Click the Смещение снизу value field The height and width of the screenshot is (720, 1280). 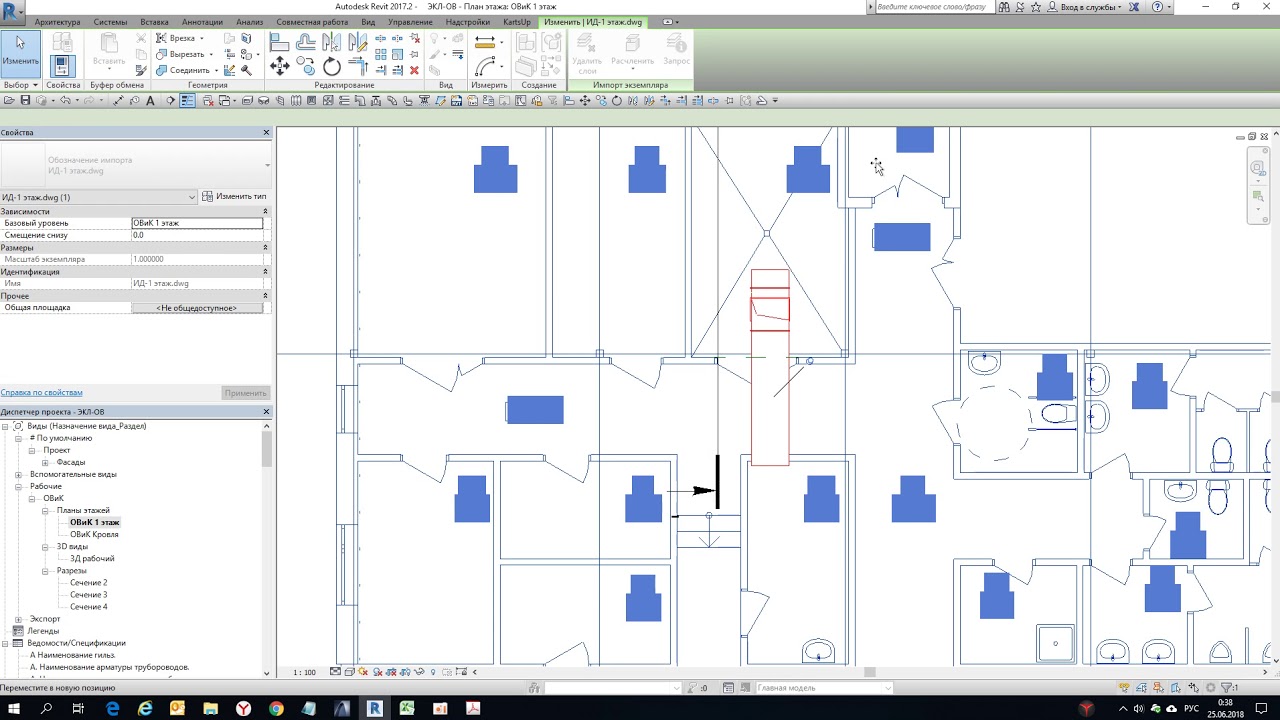pos(197,235)
